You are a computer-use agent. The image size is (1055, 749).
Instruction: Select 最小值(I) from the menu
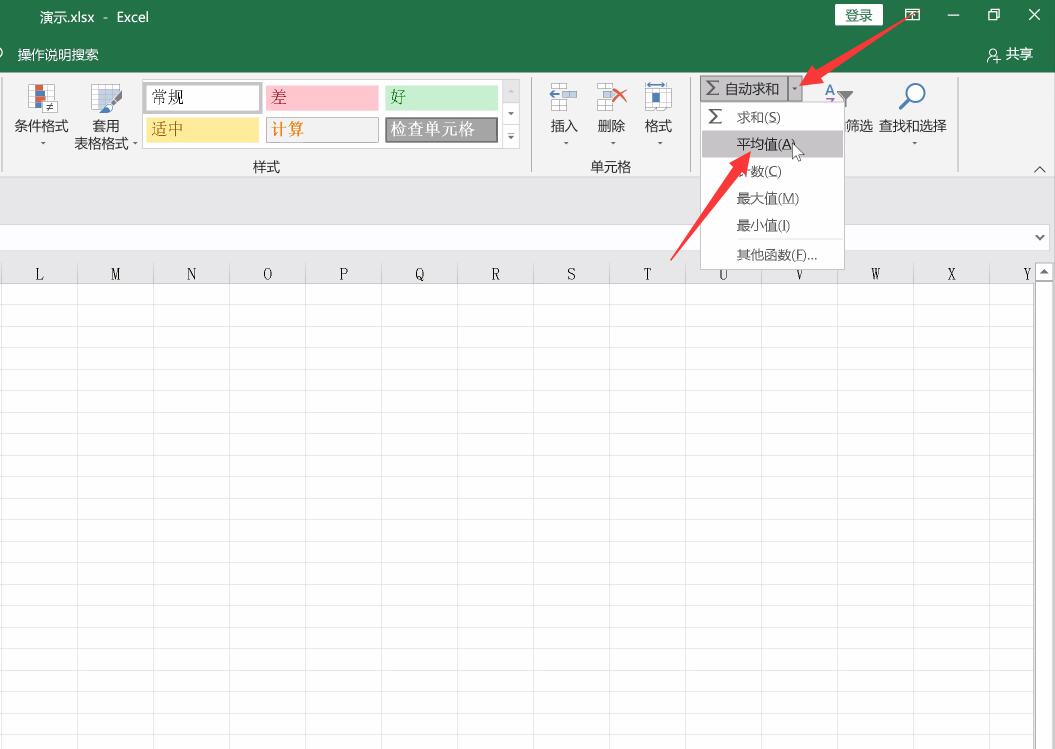pos(772,225)
